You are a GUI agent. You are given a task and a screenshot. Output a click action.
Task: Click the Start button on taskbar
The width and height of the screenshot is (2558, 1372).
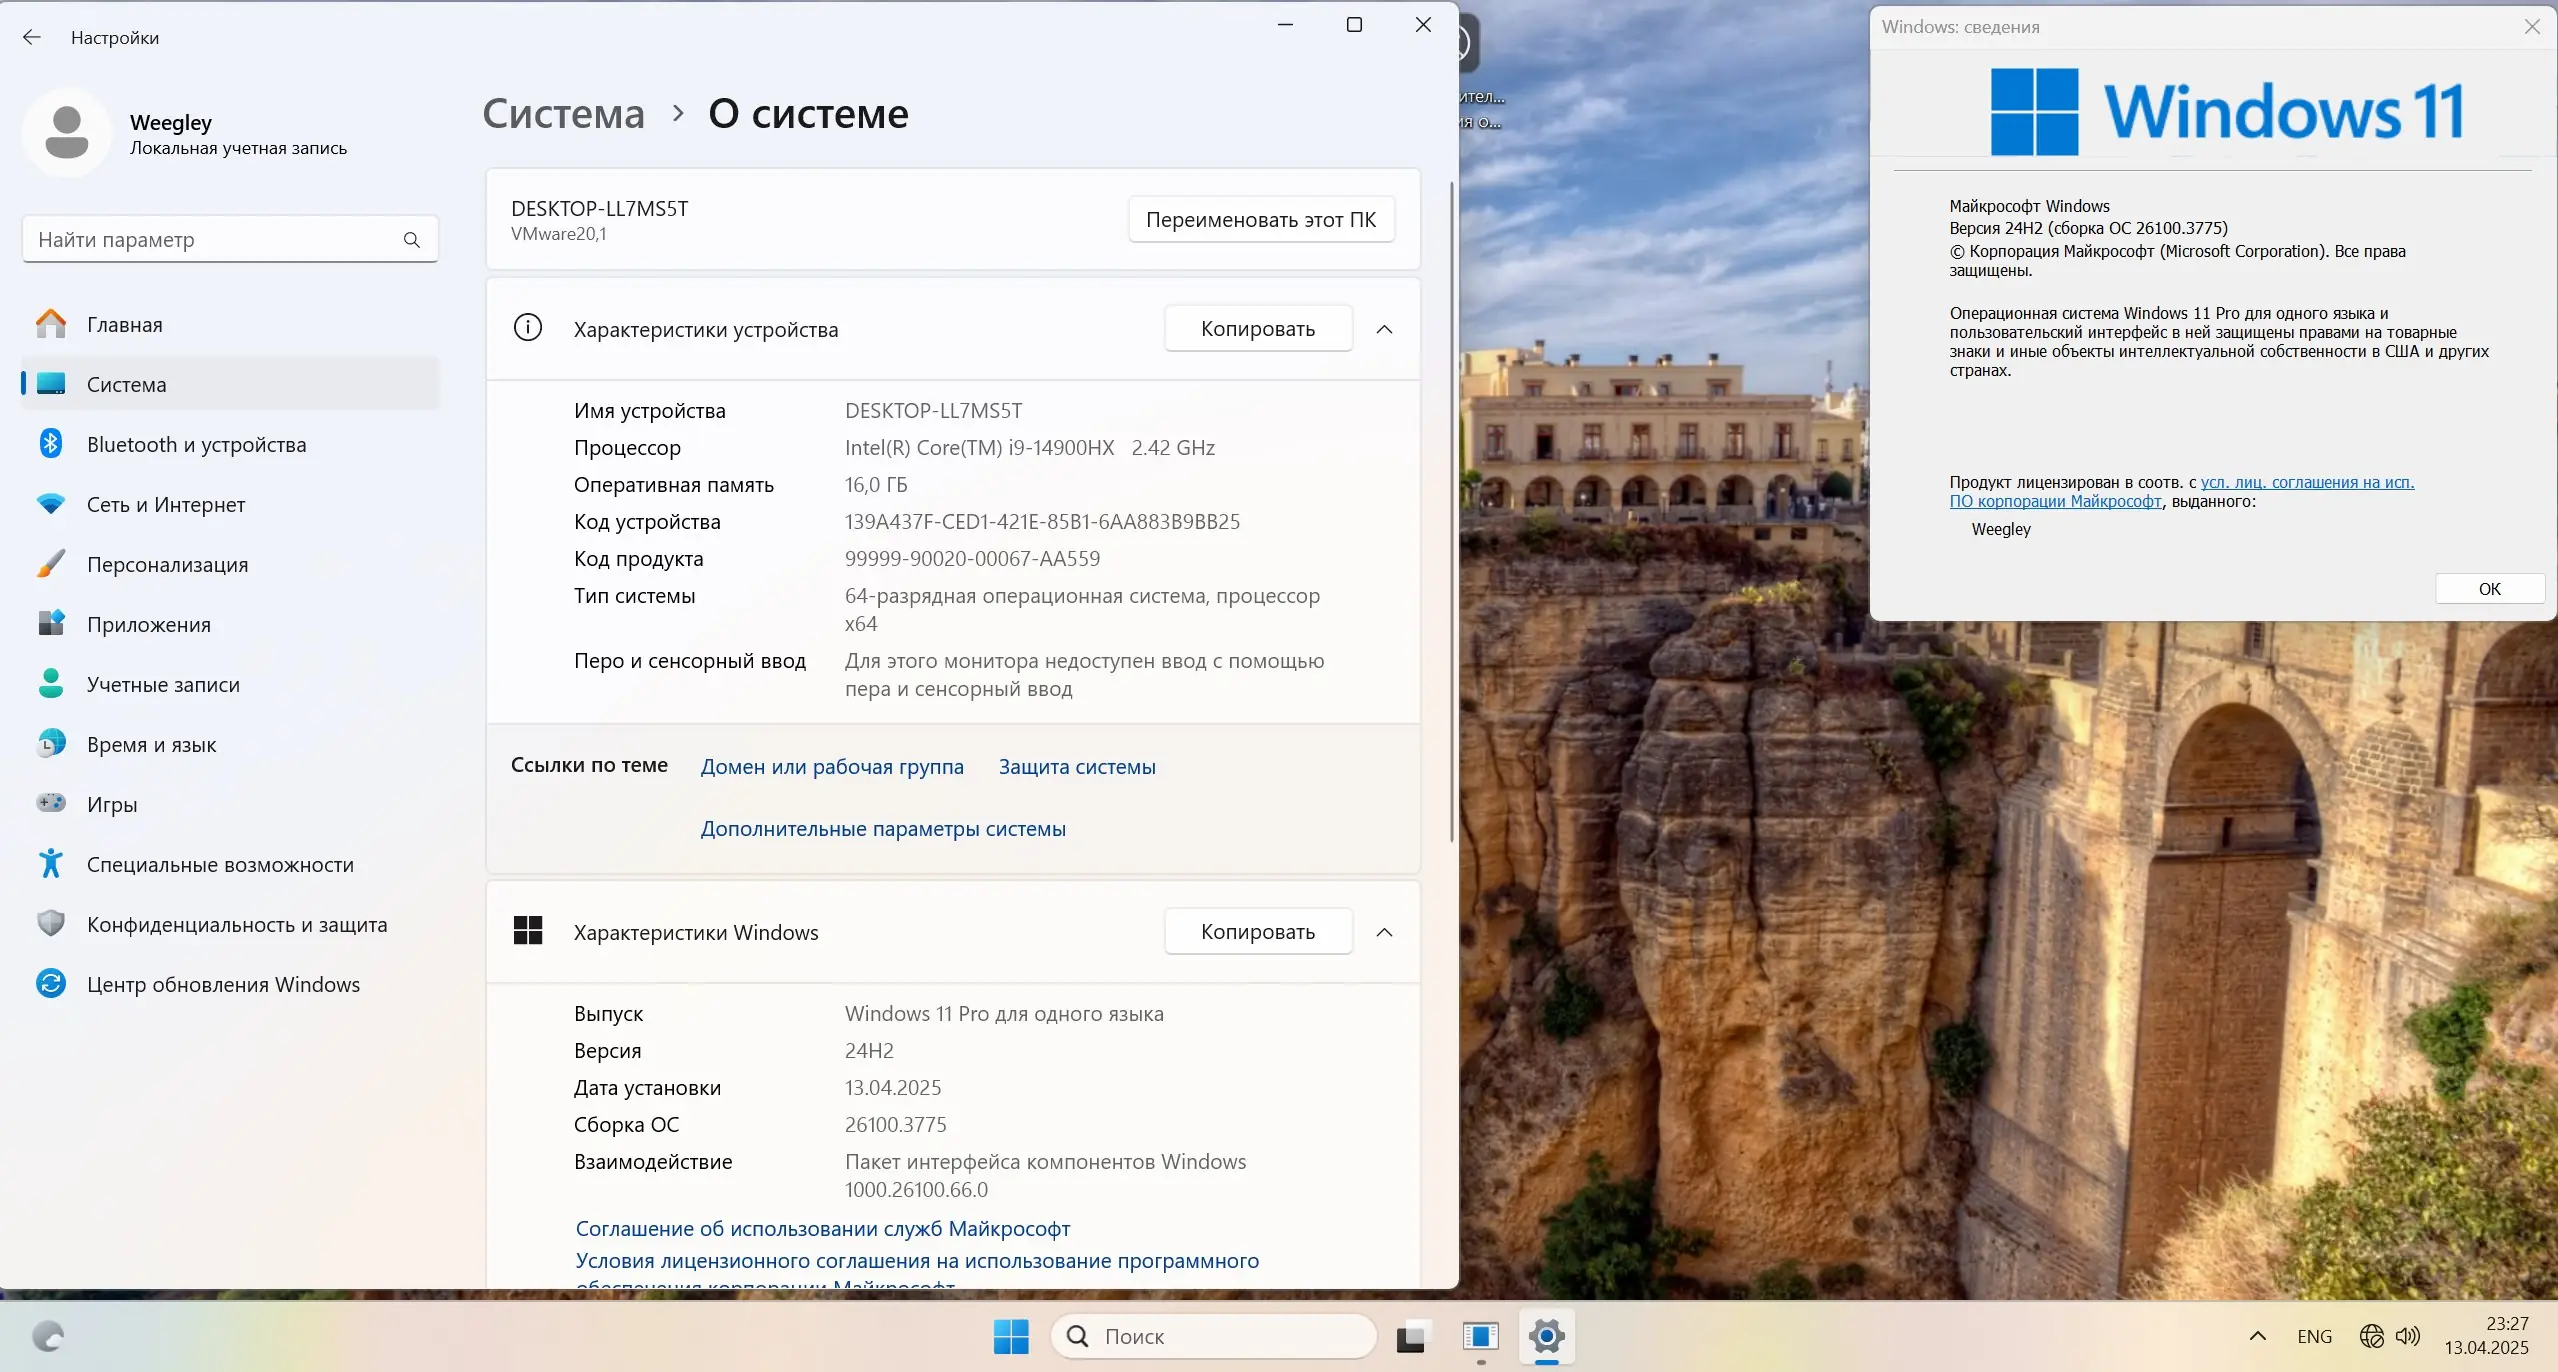pos(1010,1335)
